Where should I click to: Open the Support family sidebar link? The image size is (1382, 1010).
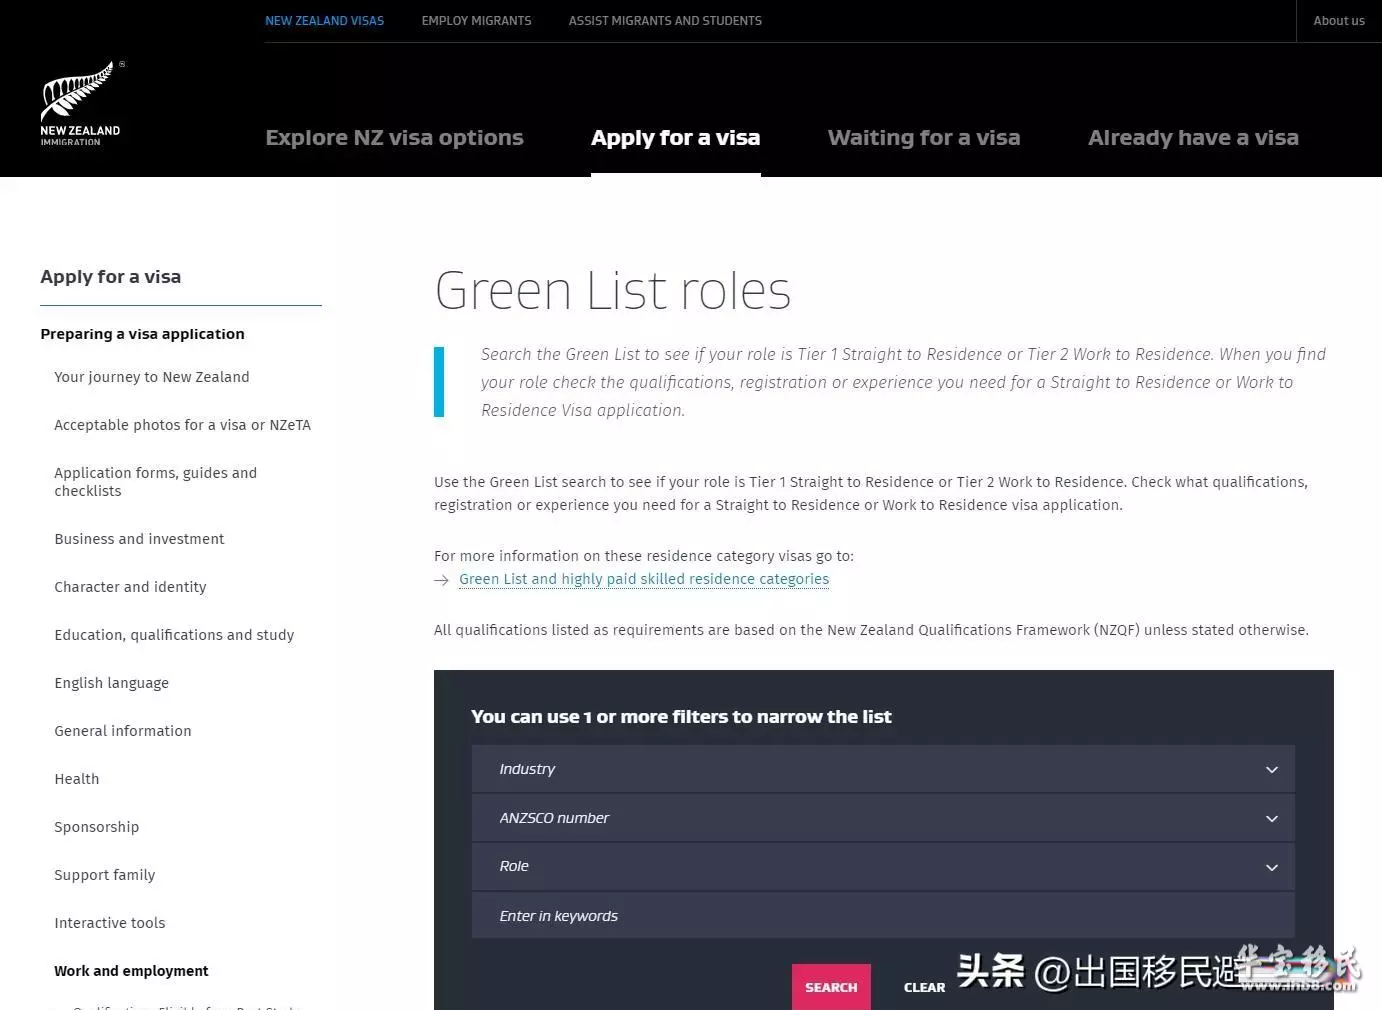(105, 875)
